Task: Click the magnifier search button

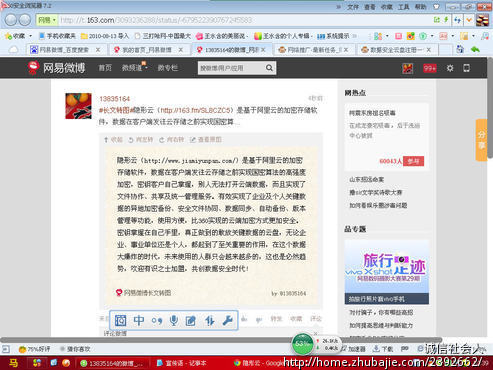Action: (269, 68)
